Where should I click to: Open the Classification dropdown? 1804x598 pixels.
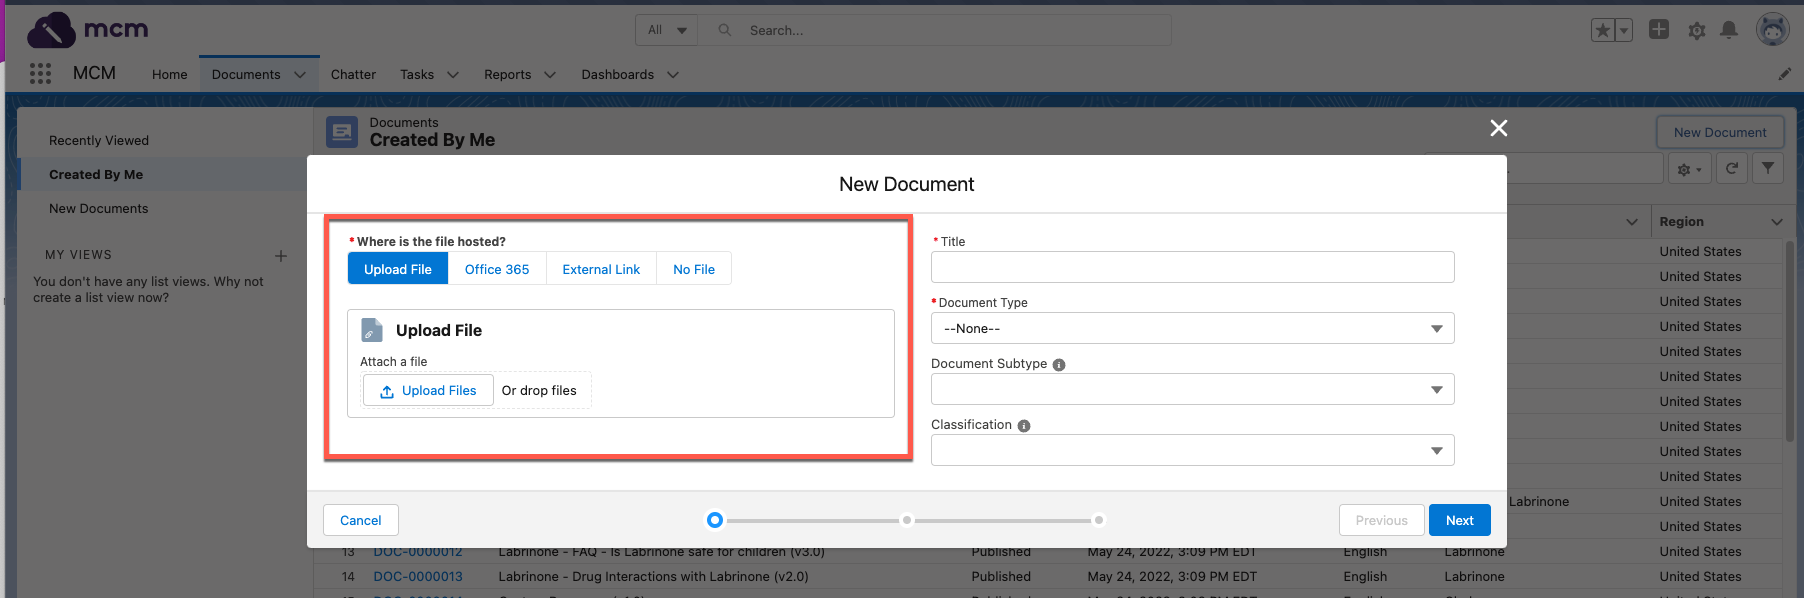tap(1192, 450)
